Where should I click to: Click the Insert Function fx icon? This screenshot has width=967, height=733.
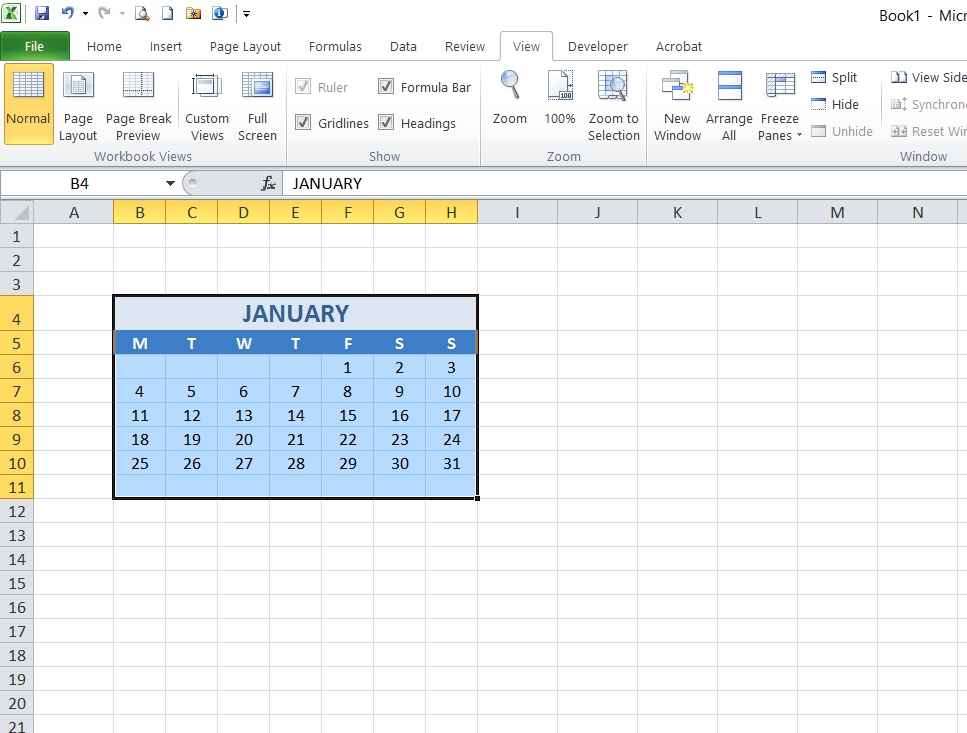click(x=268, y=183)
